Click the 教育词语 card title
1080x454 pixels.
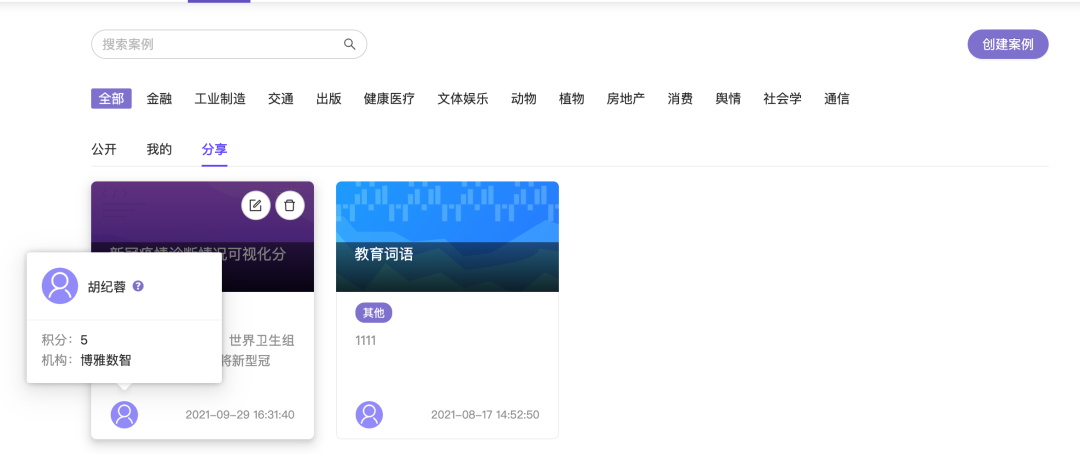pos(384,254)
